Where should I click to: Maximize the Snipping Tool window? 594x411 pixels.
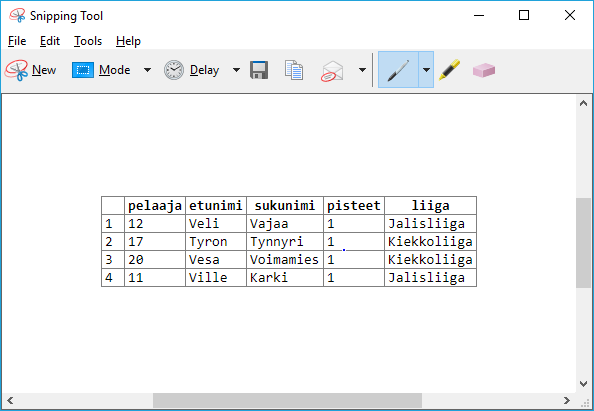tap(524, 16)
